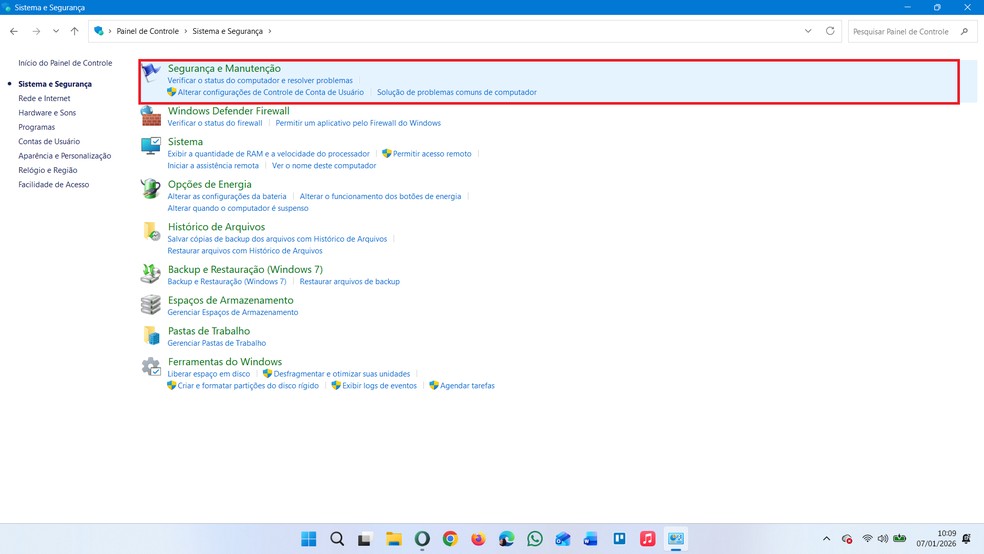
Task: Open the Espaços de Armazenamento drives icon
Action: (151, 305)
